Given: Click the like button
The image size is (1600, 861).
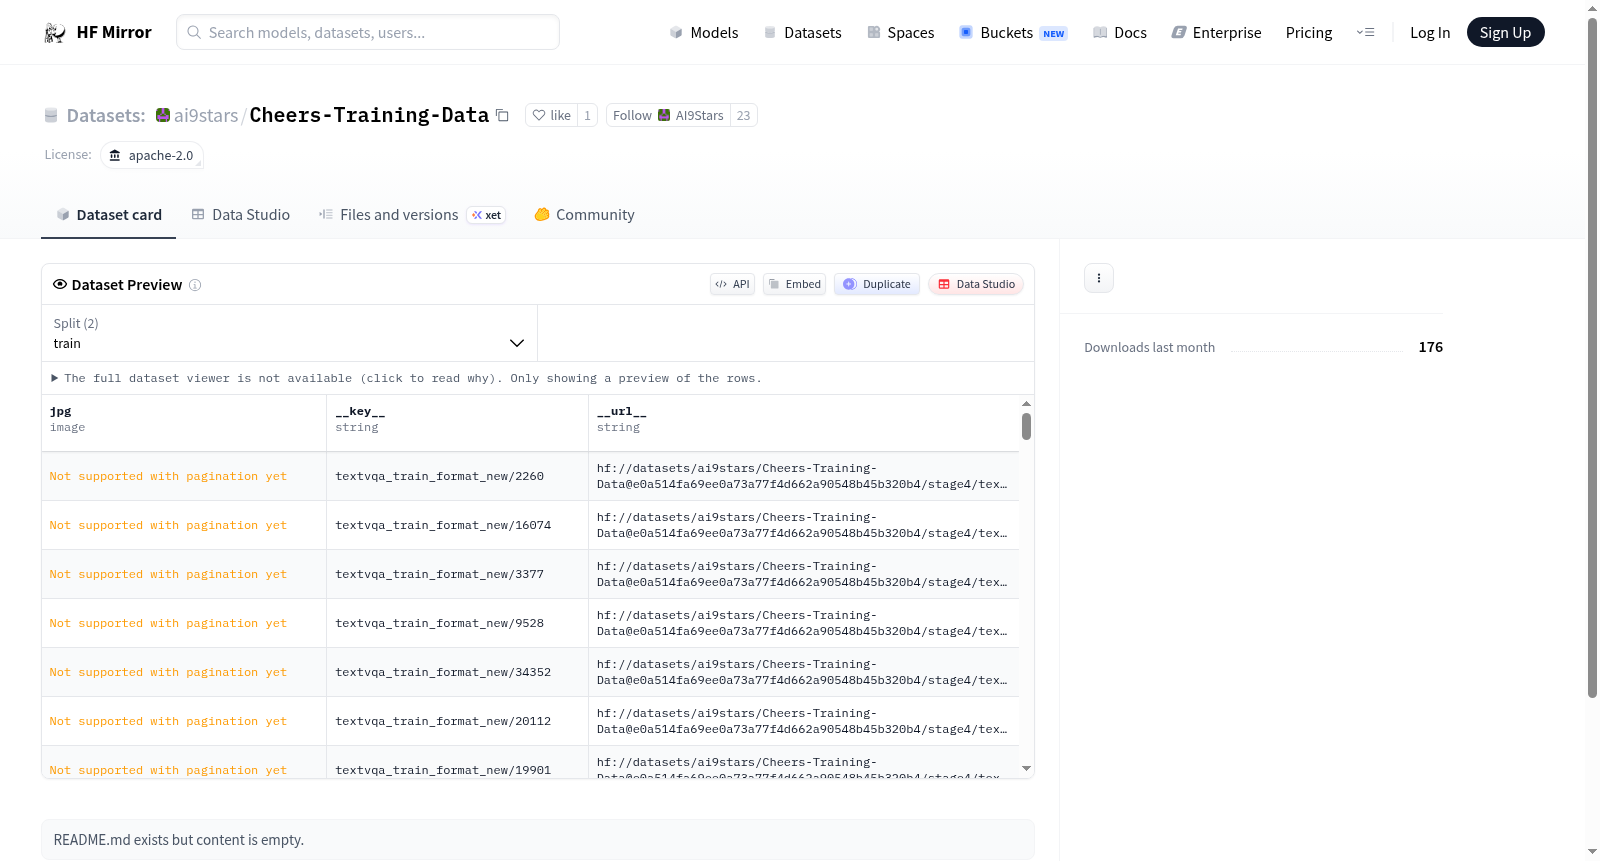Looking at the screenshot, I should point(551,116).
